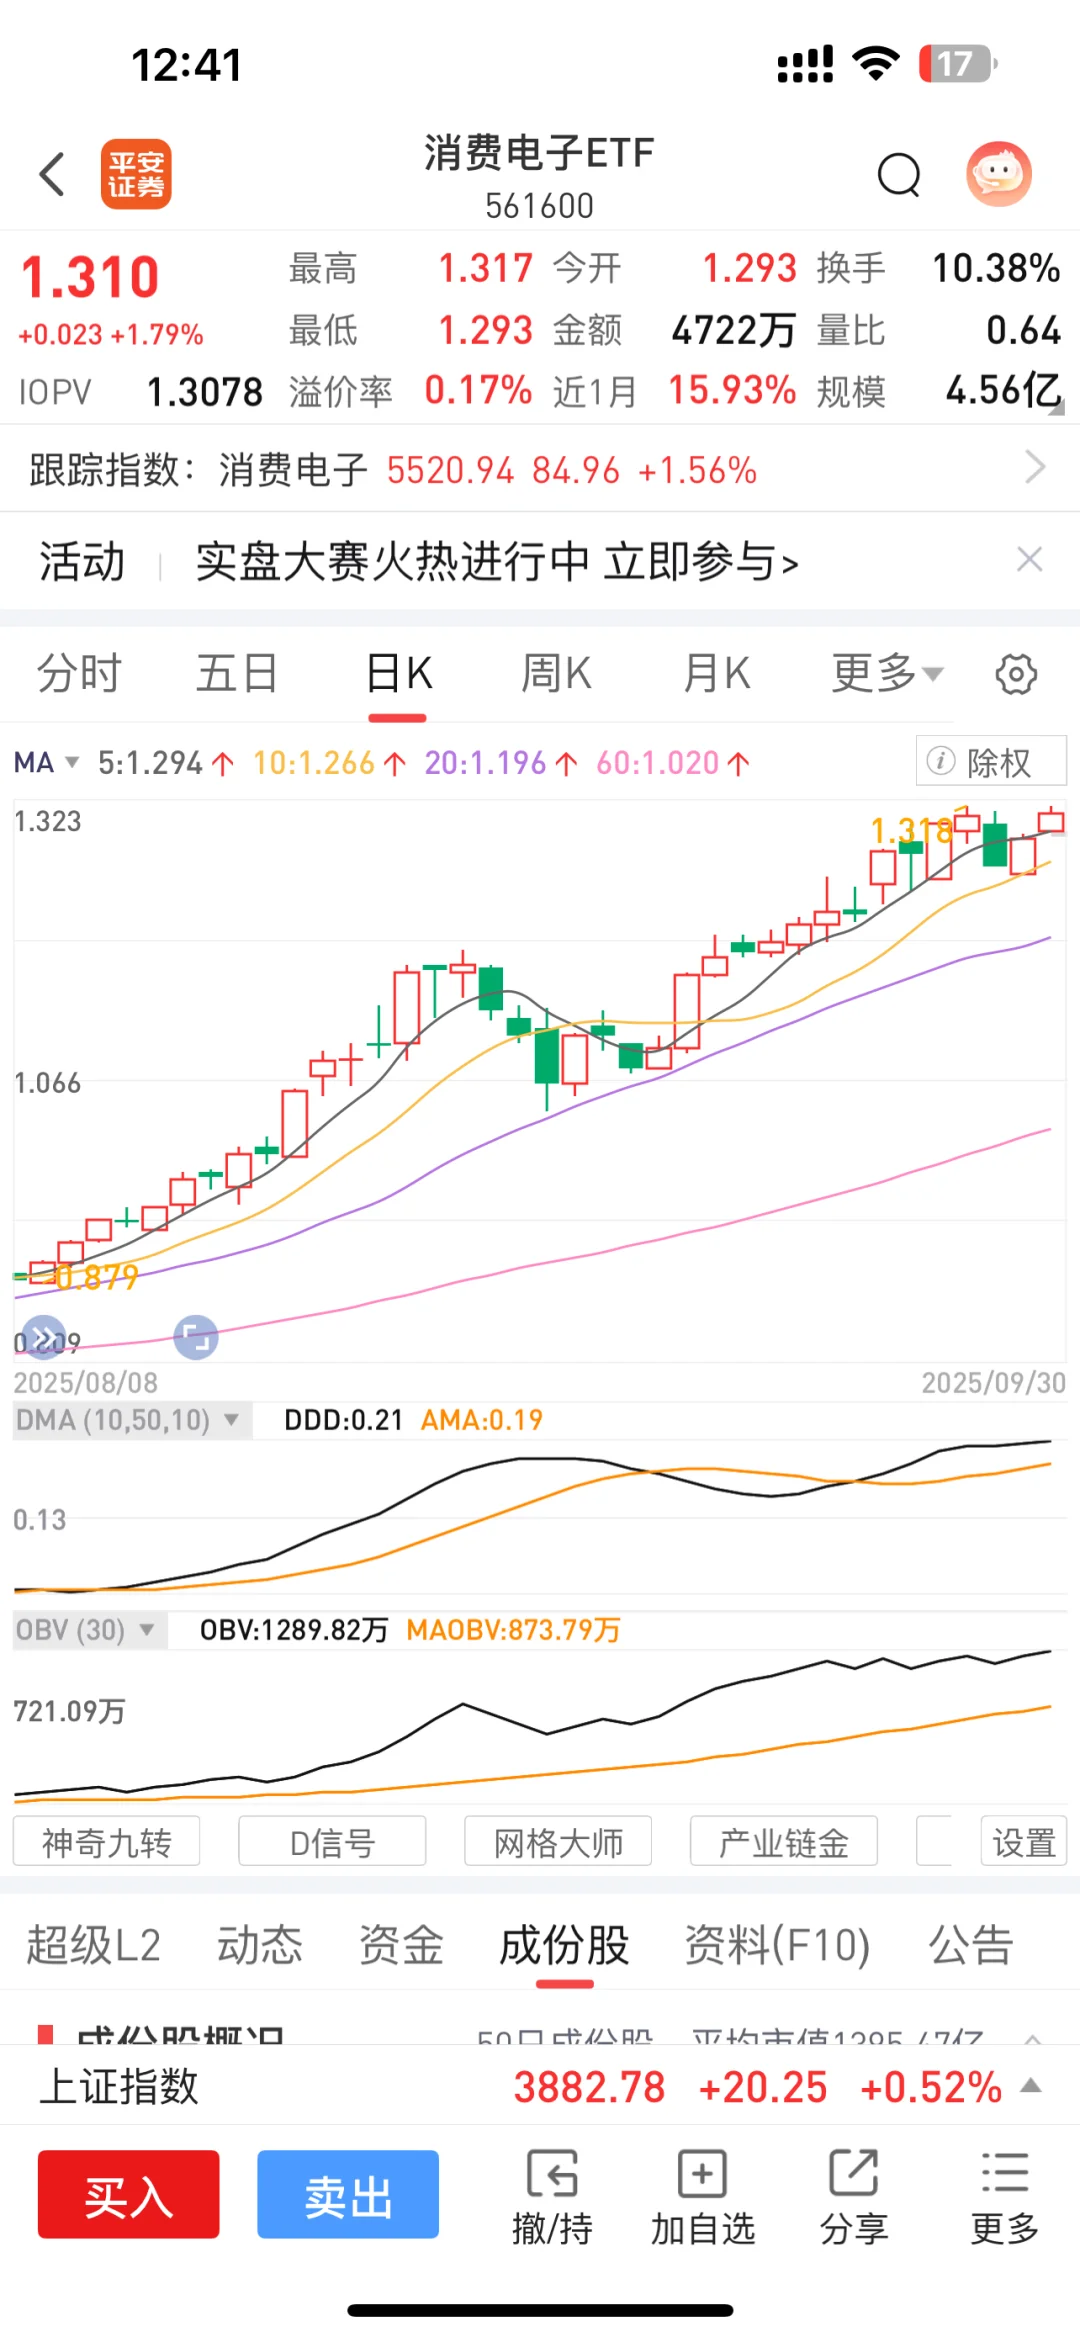
Task: Open the assistant avatar icon
Action: (998, 174)
